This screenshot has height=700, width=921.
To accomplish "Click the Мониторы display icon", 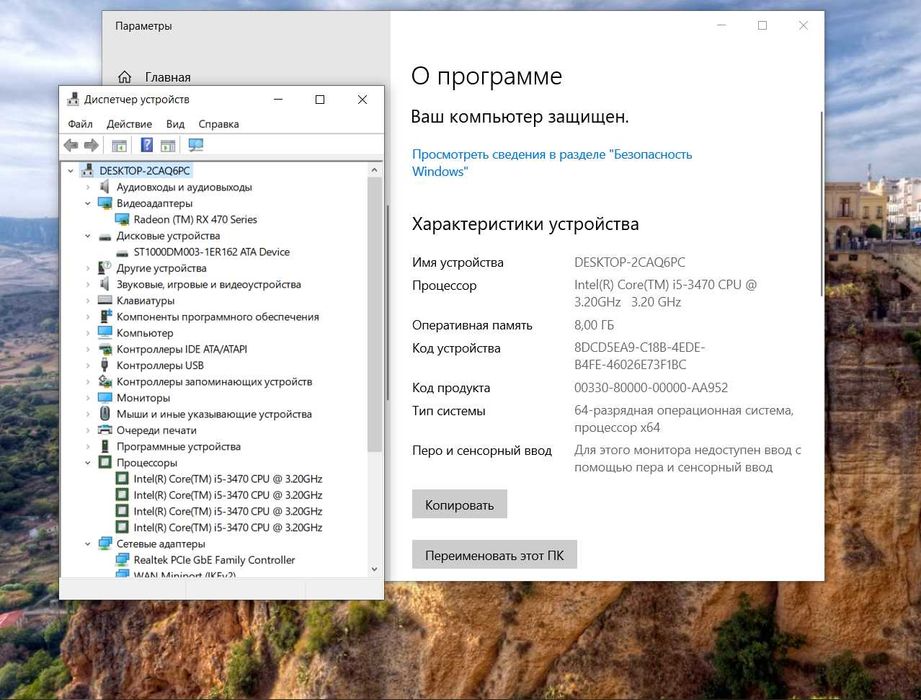I will coord(105,398).
